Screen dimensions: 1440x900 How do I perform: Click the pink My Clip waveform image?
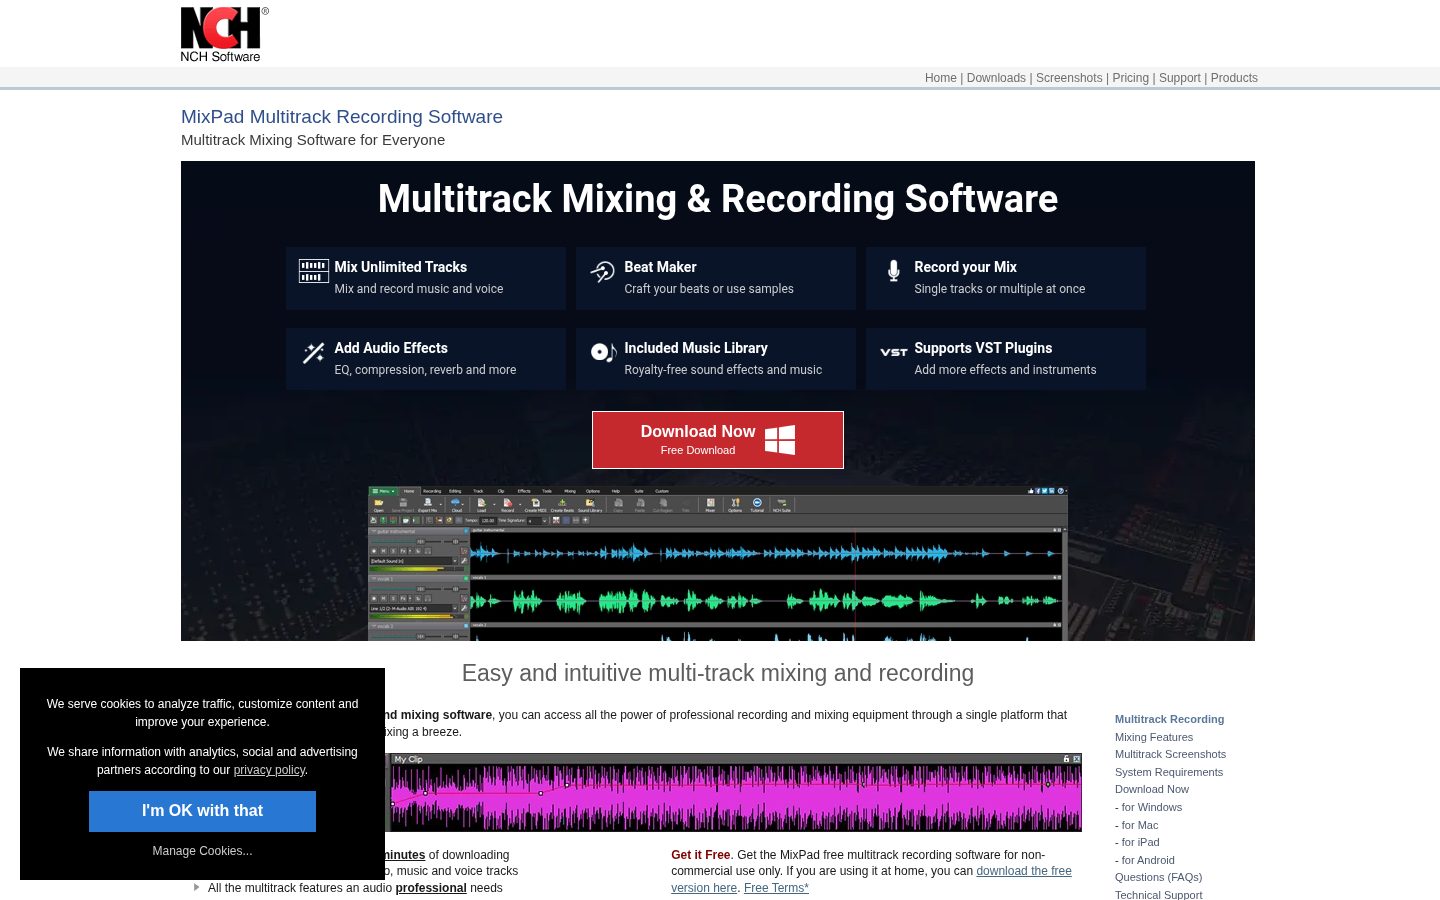(x=735, y=792)
